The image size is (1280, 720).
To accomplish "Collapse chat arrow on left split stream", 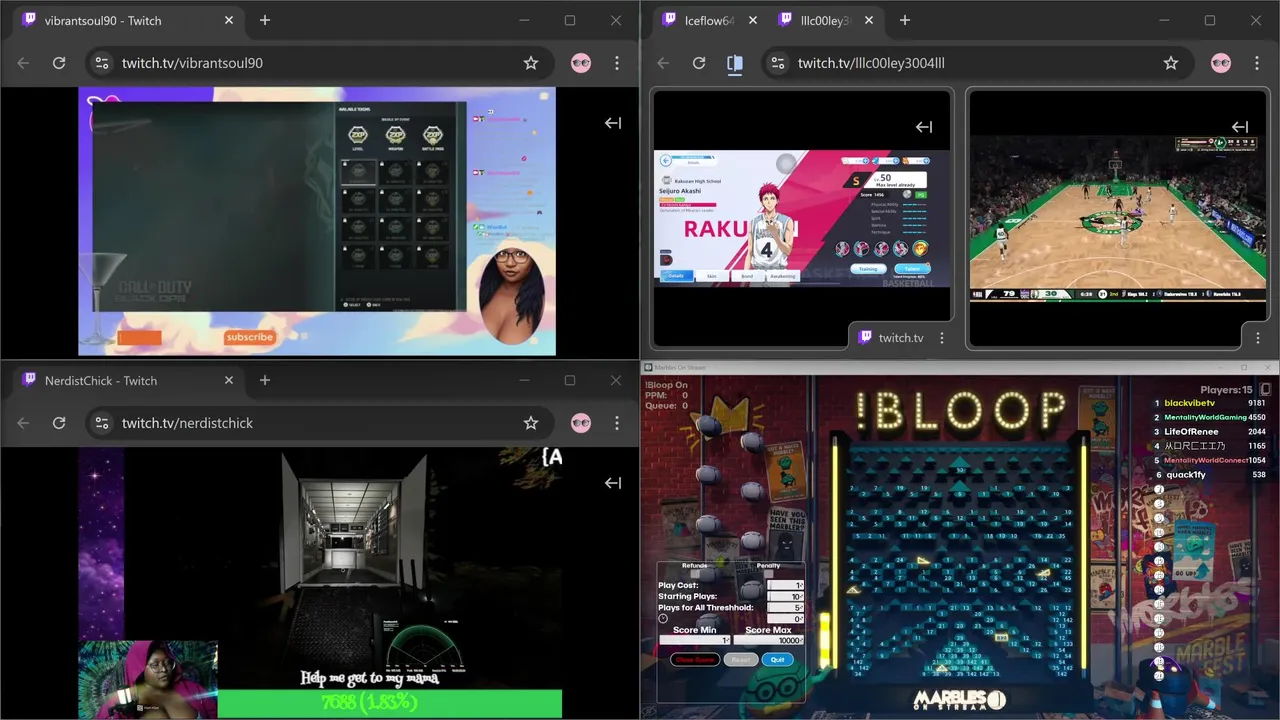I will pyautogui.click(x=924, y=127).
